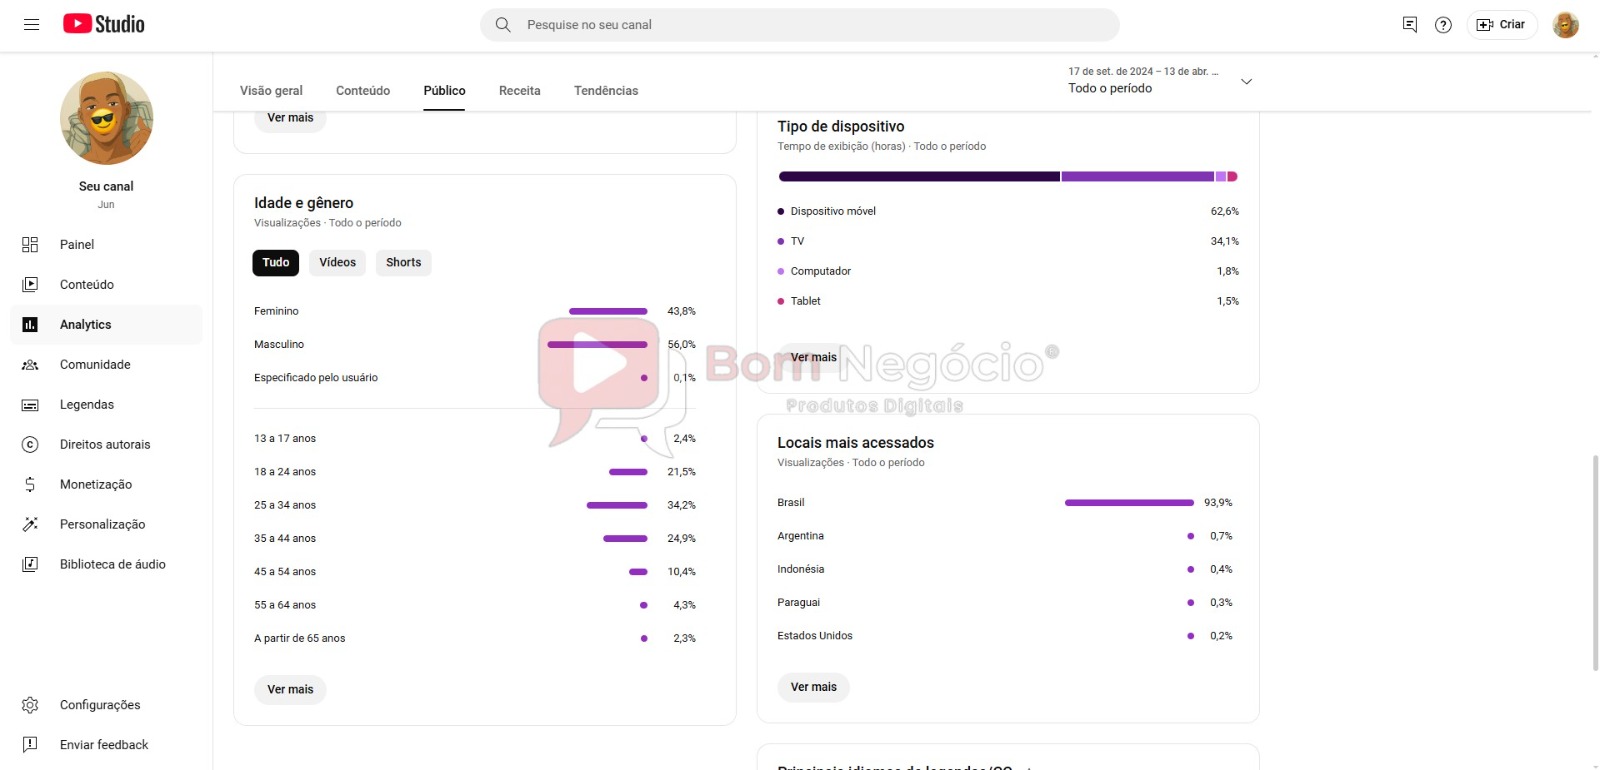Open the hamburger navigation menu
Screen dimensions: 1600x770
click(31, 24)
